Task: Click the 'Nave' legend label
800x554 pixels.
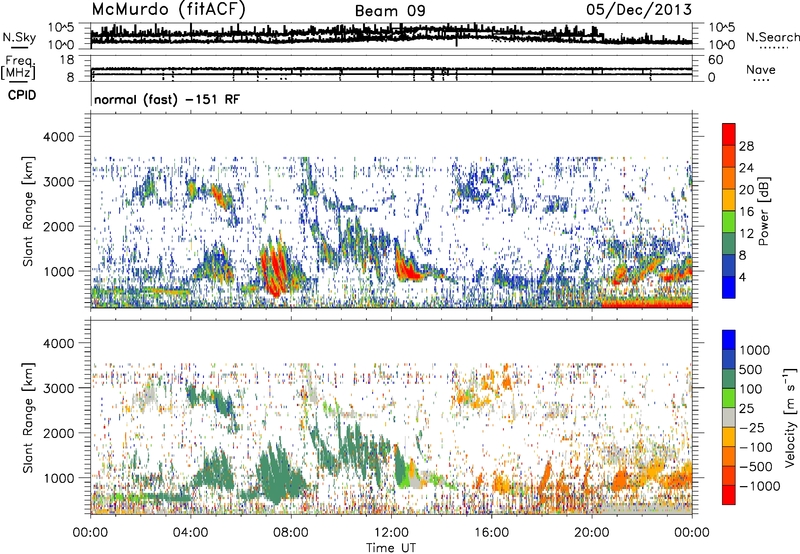Action: coord(761,69)
